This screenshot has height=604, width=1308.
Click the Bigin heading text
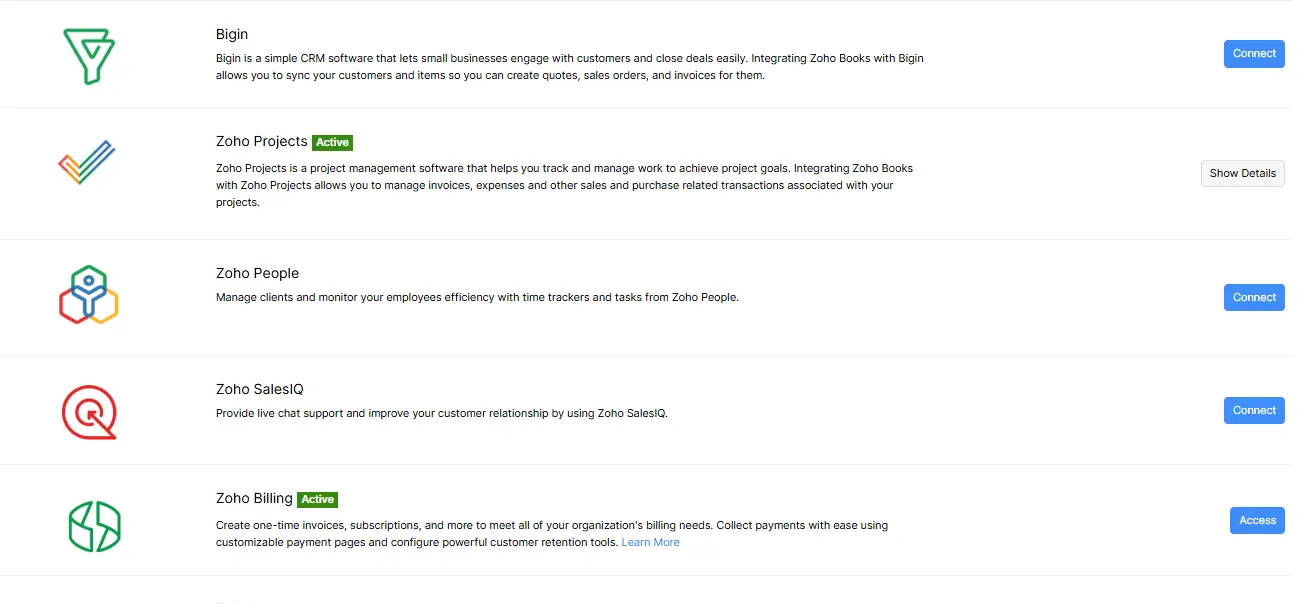click(232, 35)
